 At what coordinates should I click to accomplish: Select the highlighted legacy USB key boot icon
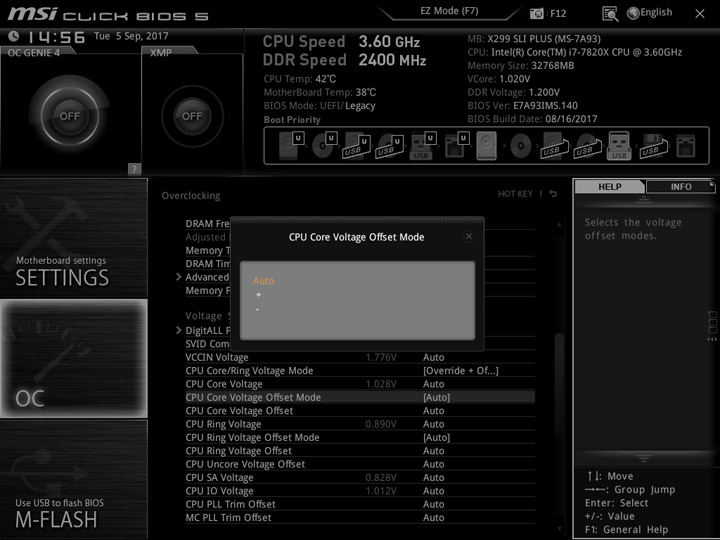(x=619, y=146)
